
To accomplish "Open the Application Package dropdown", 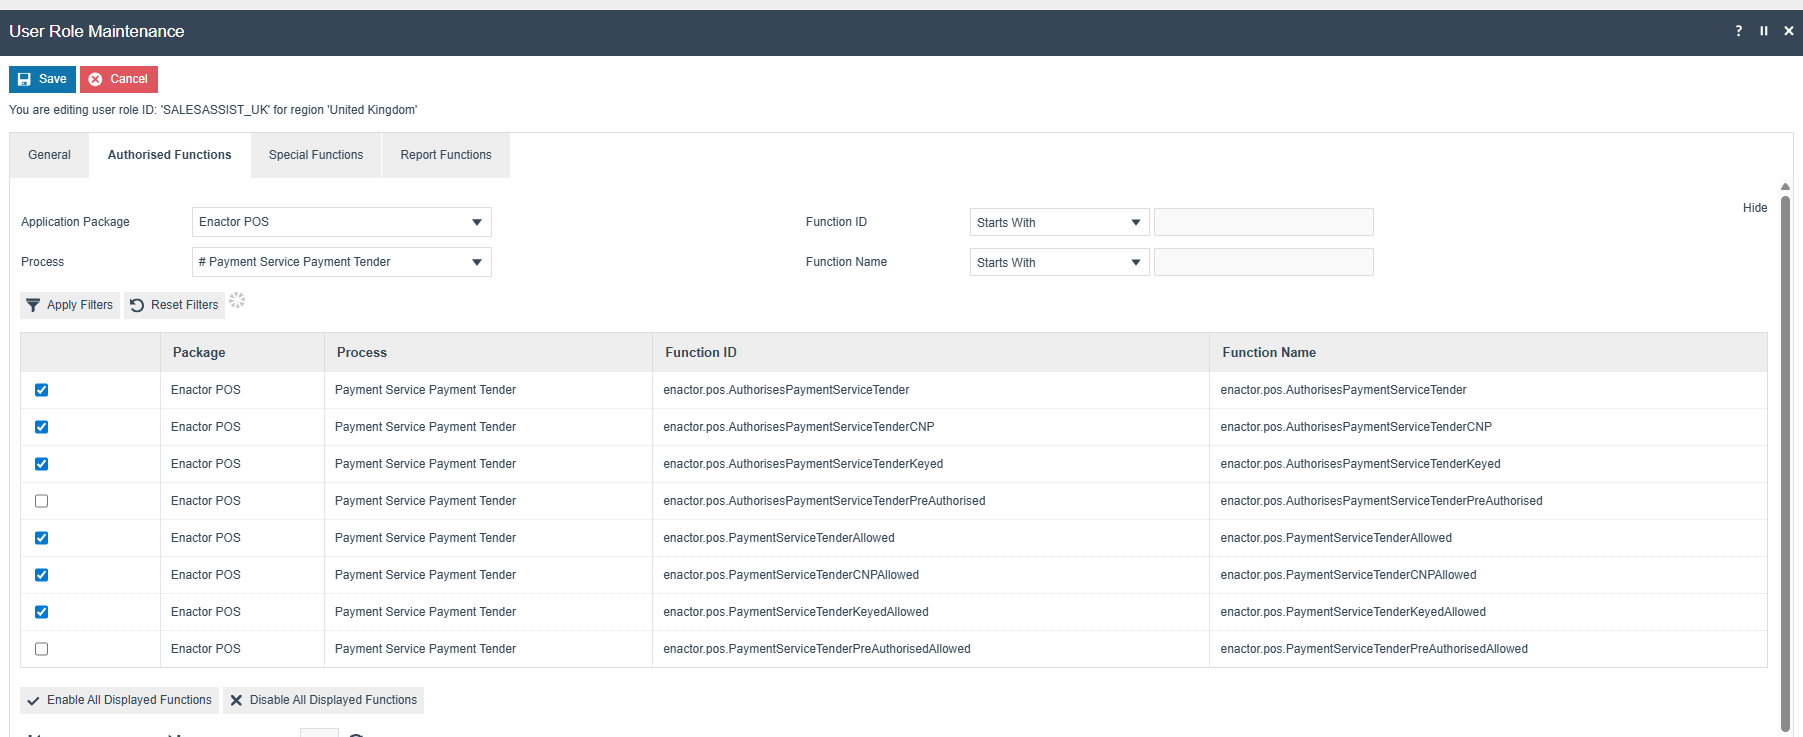I will coord(342,222).
